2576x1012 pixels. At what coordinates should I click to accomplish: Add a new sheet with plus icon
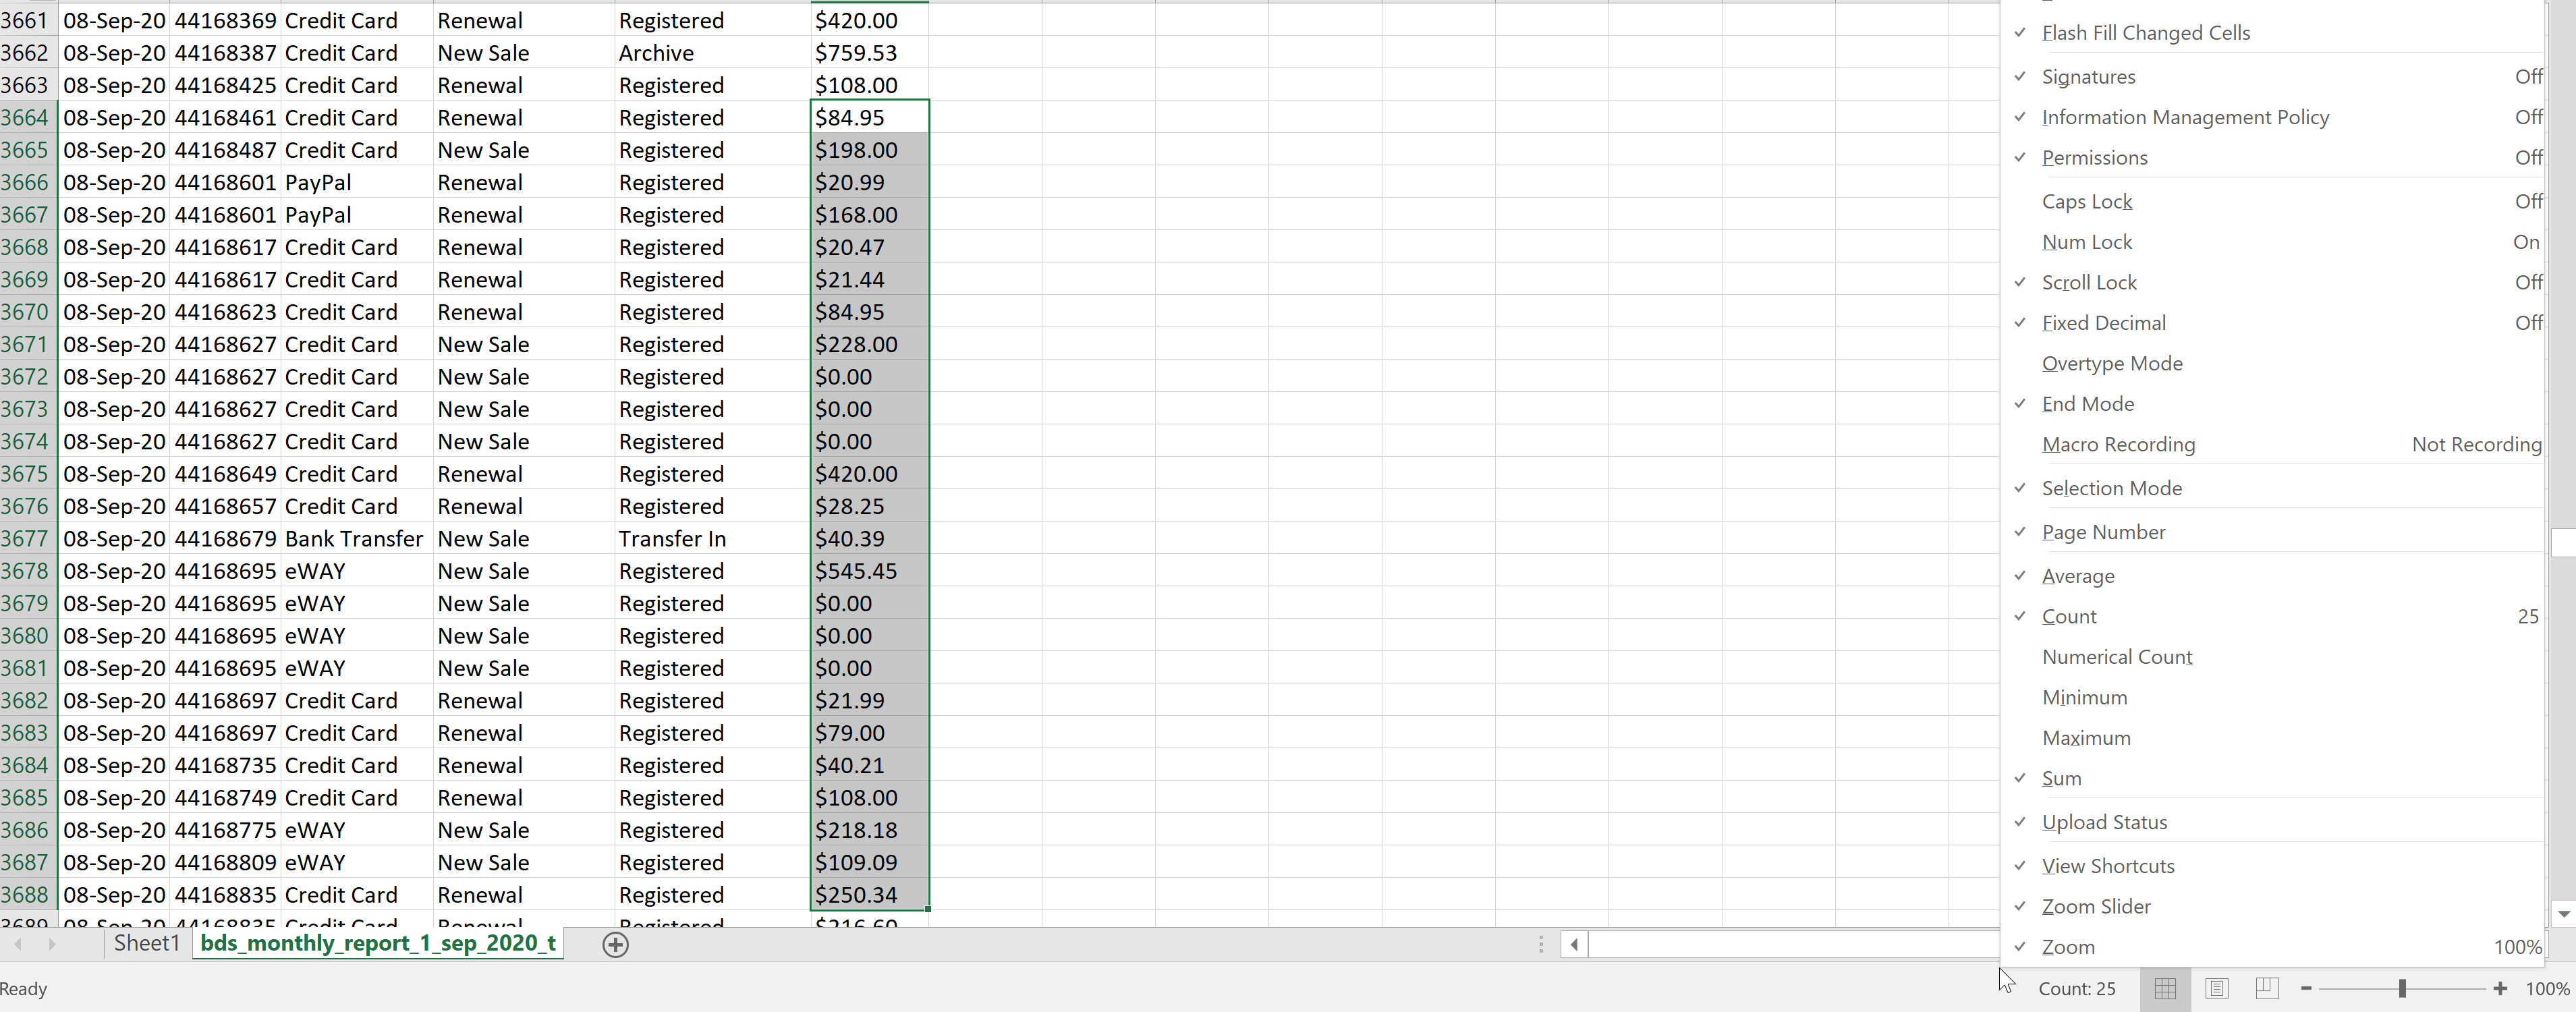click(x=615, y=944)
